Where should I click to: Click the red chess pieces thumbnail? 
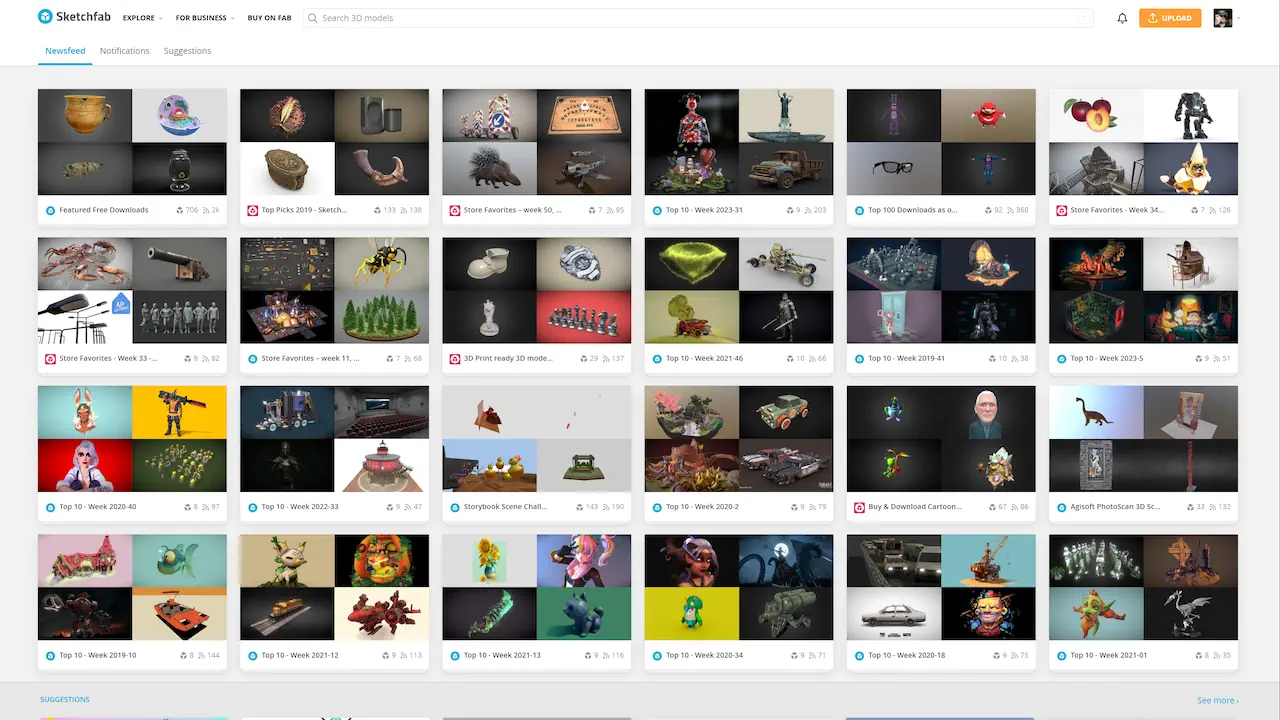(584, 317)
